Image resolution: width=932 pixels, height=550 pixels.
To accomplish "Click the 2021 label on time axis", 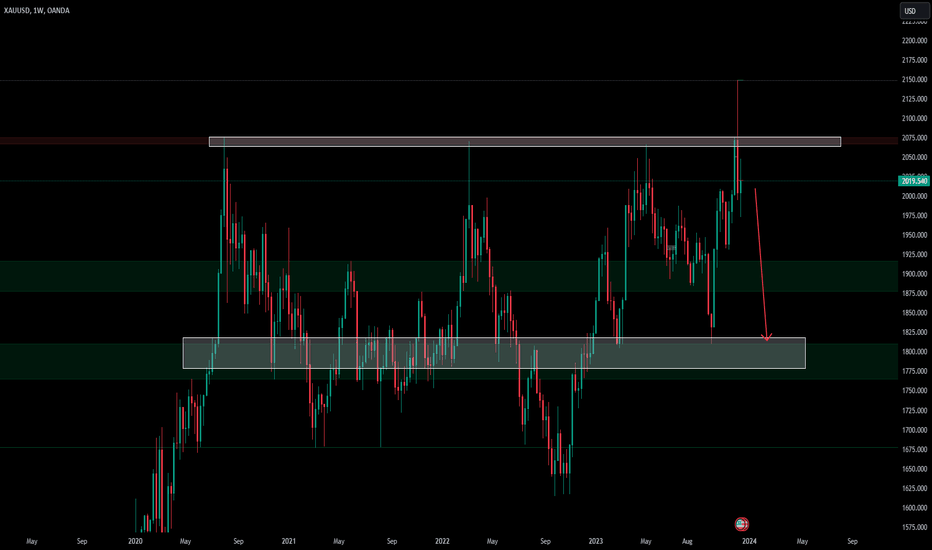I will [288, 541].
